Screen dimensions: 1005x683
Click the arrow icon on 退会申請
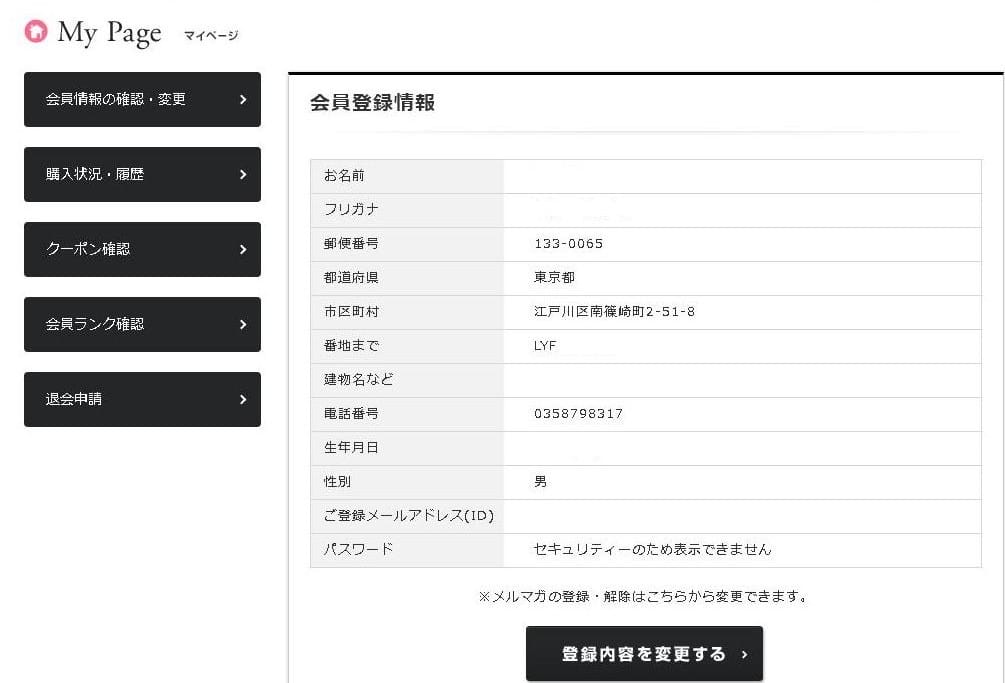point(243,400)
